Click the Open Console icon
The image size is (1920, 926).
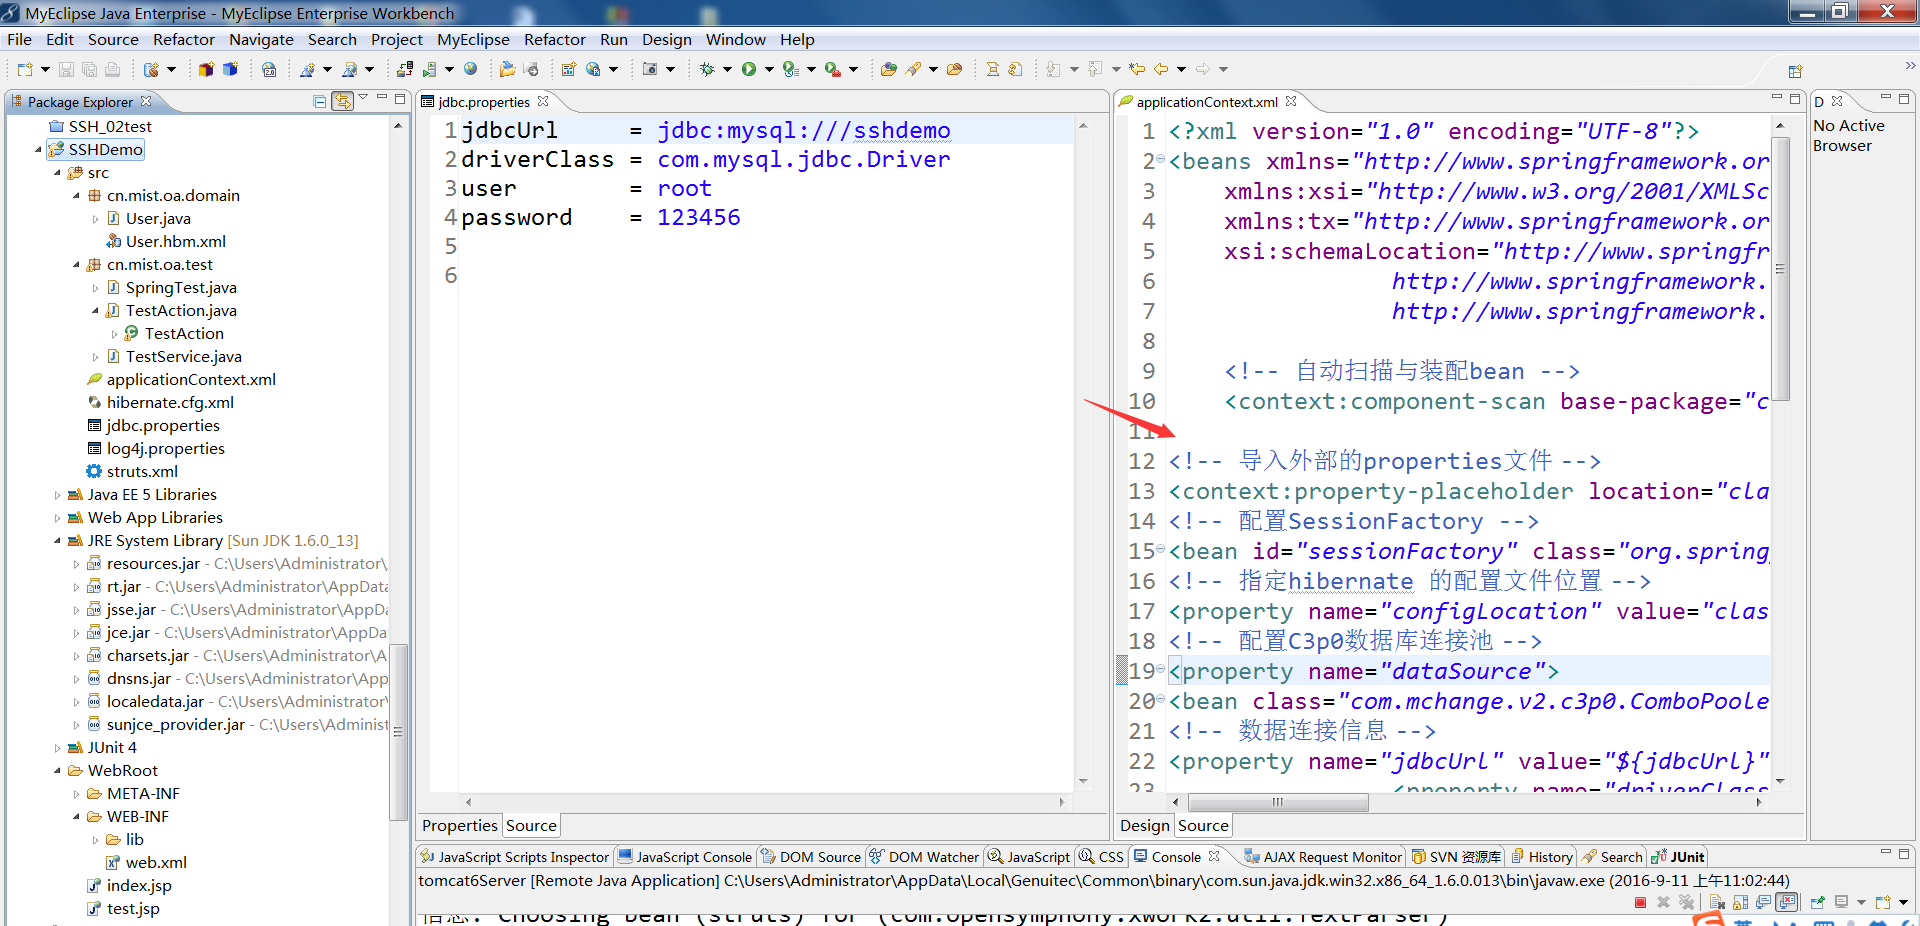coord(1883,902)
